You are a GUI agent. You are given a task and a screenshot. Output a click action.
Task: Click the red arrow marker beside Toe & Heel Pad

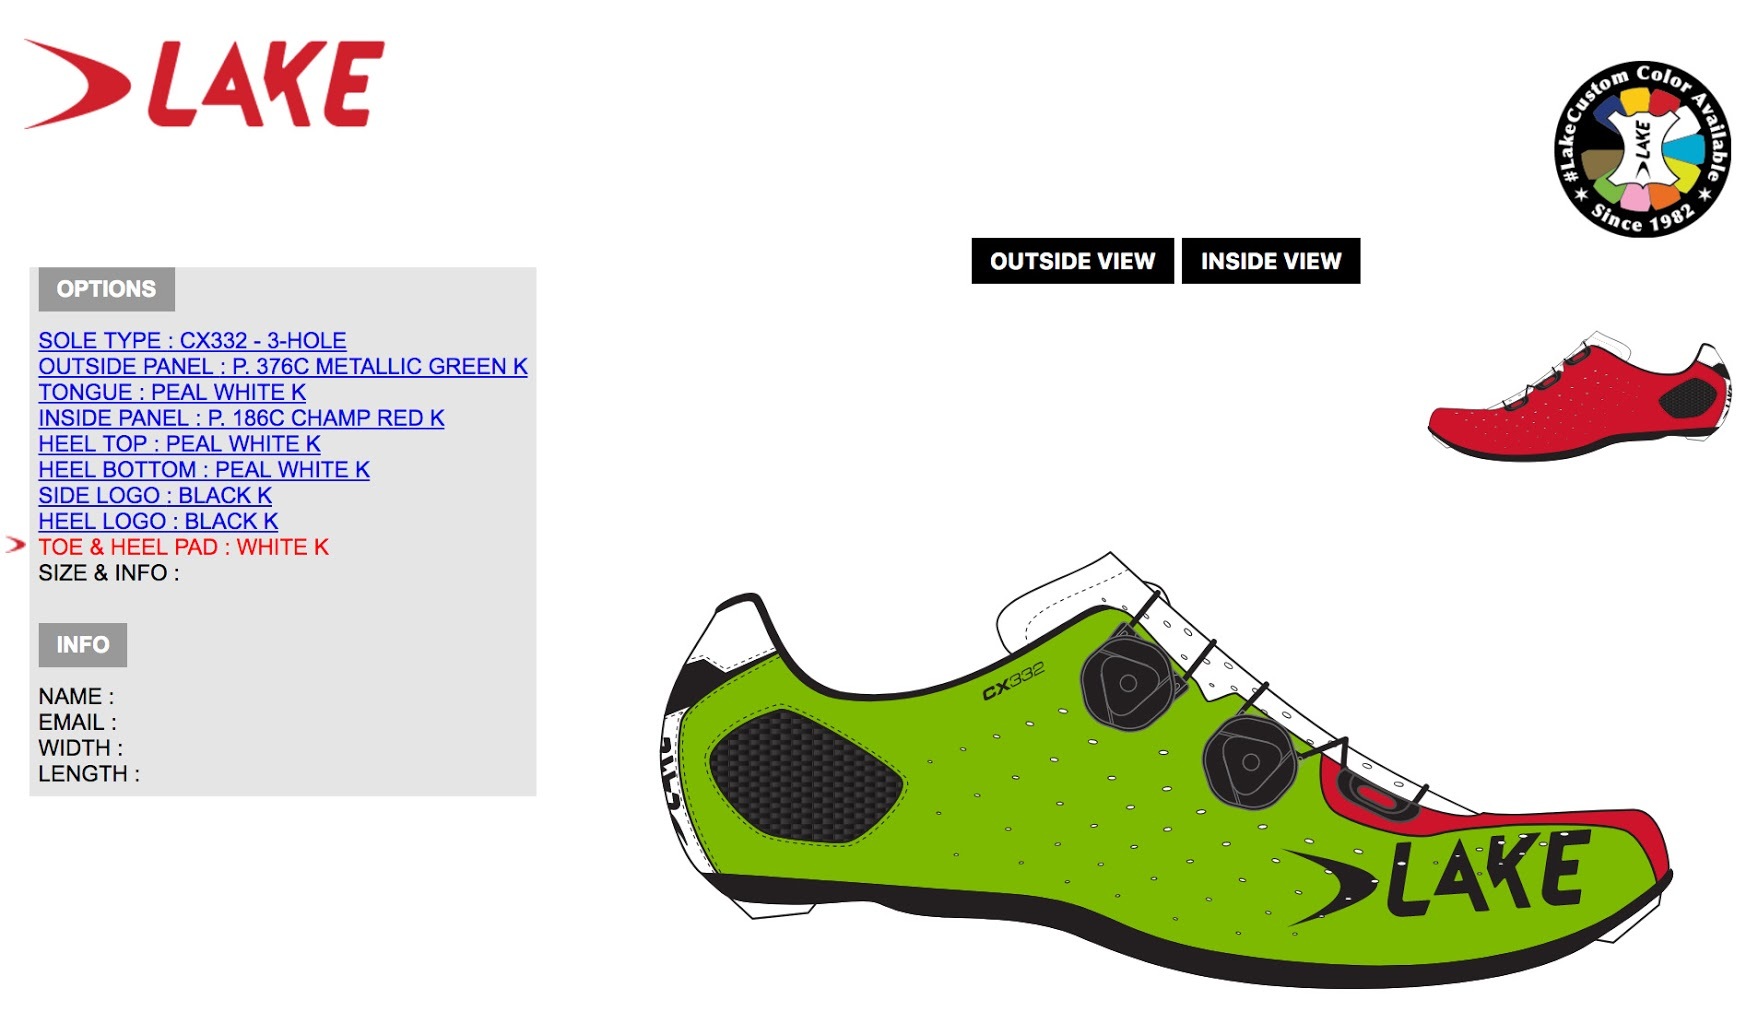15,546
